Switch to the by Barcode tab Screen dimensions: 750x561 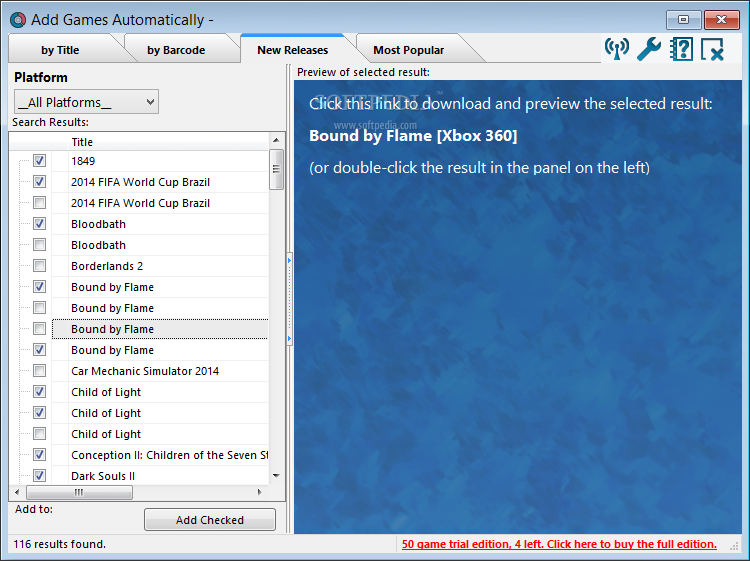tap(176, 50)
